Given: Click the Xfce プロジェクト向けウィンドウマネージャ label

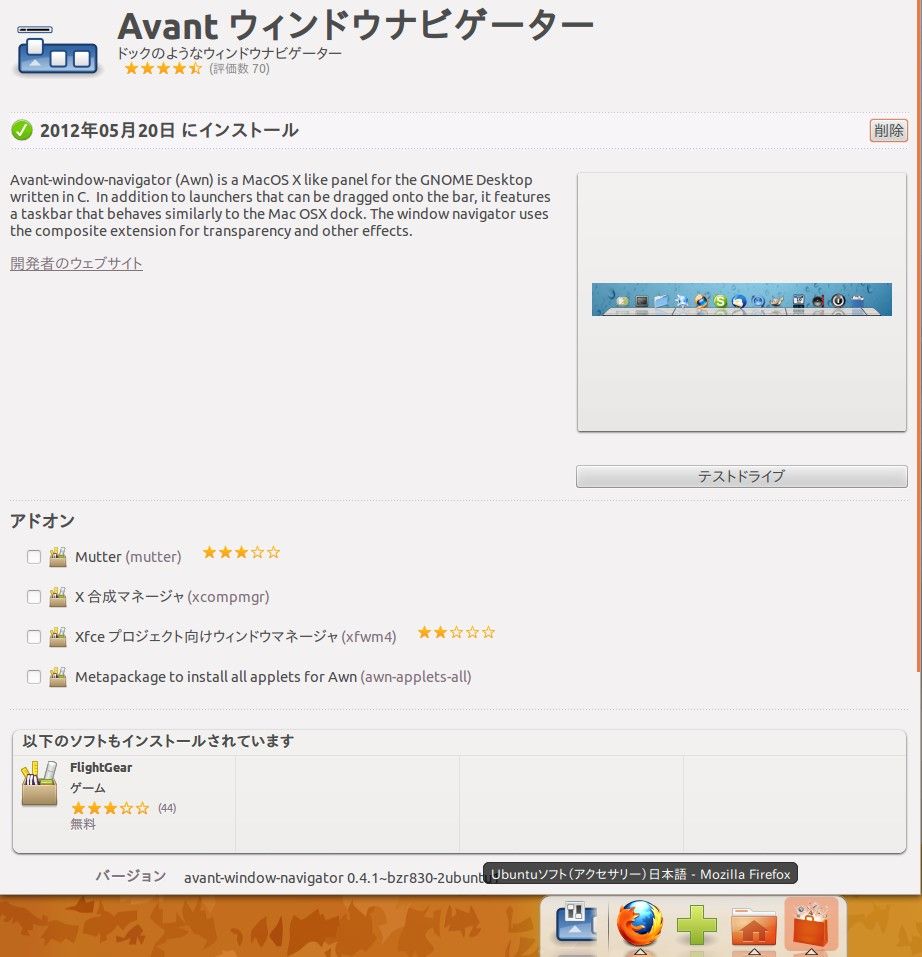Looking at the screenshot, I should click(236, 637).
